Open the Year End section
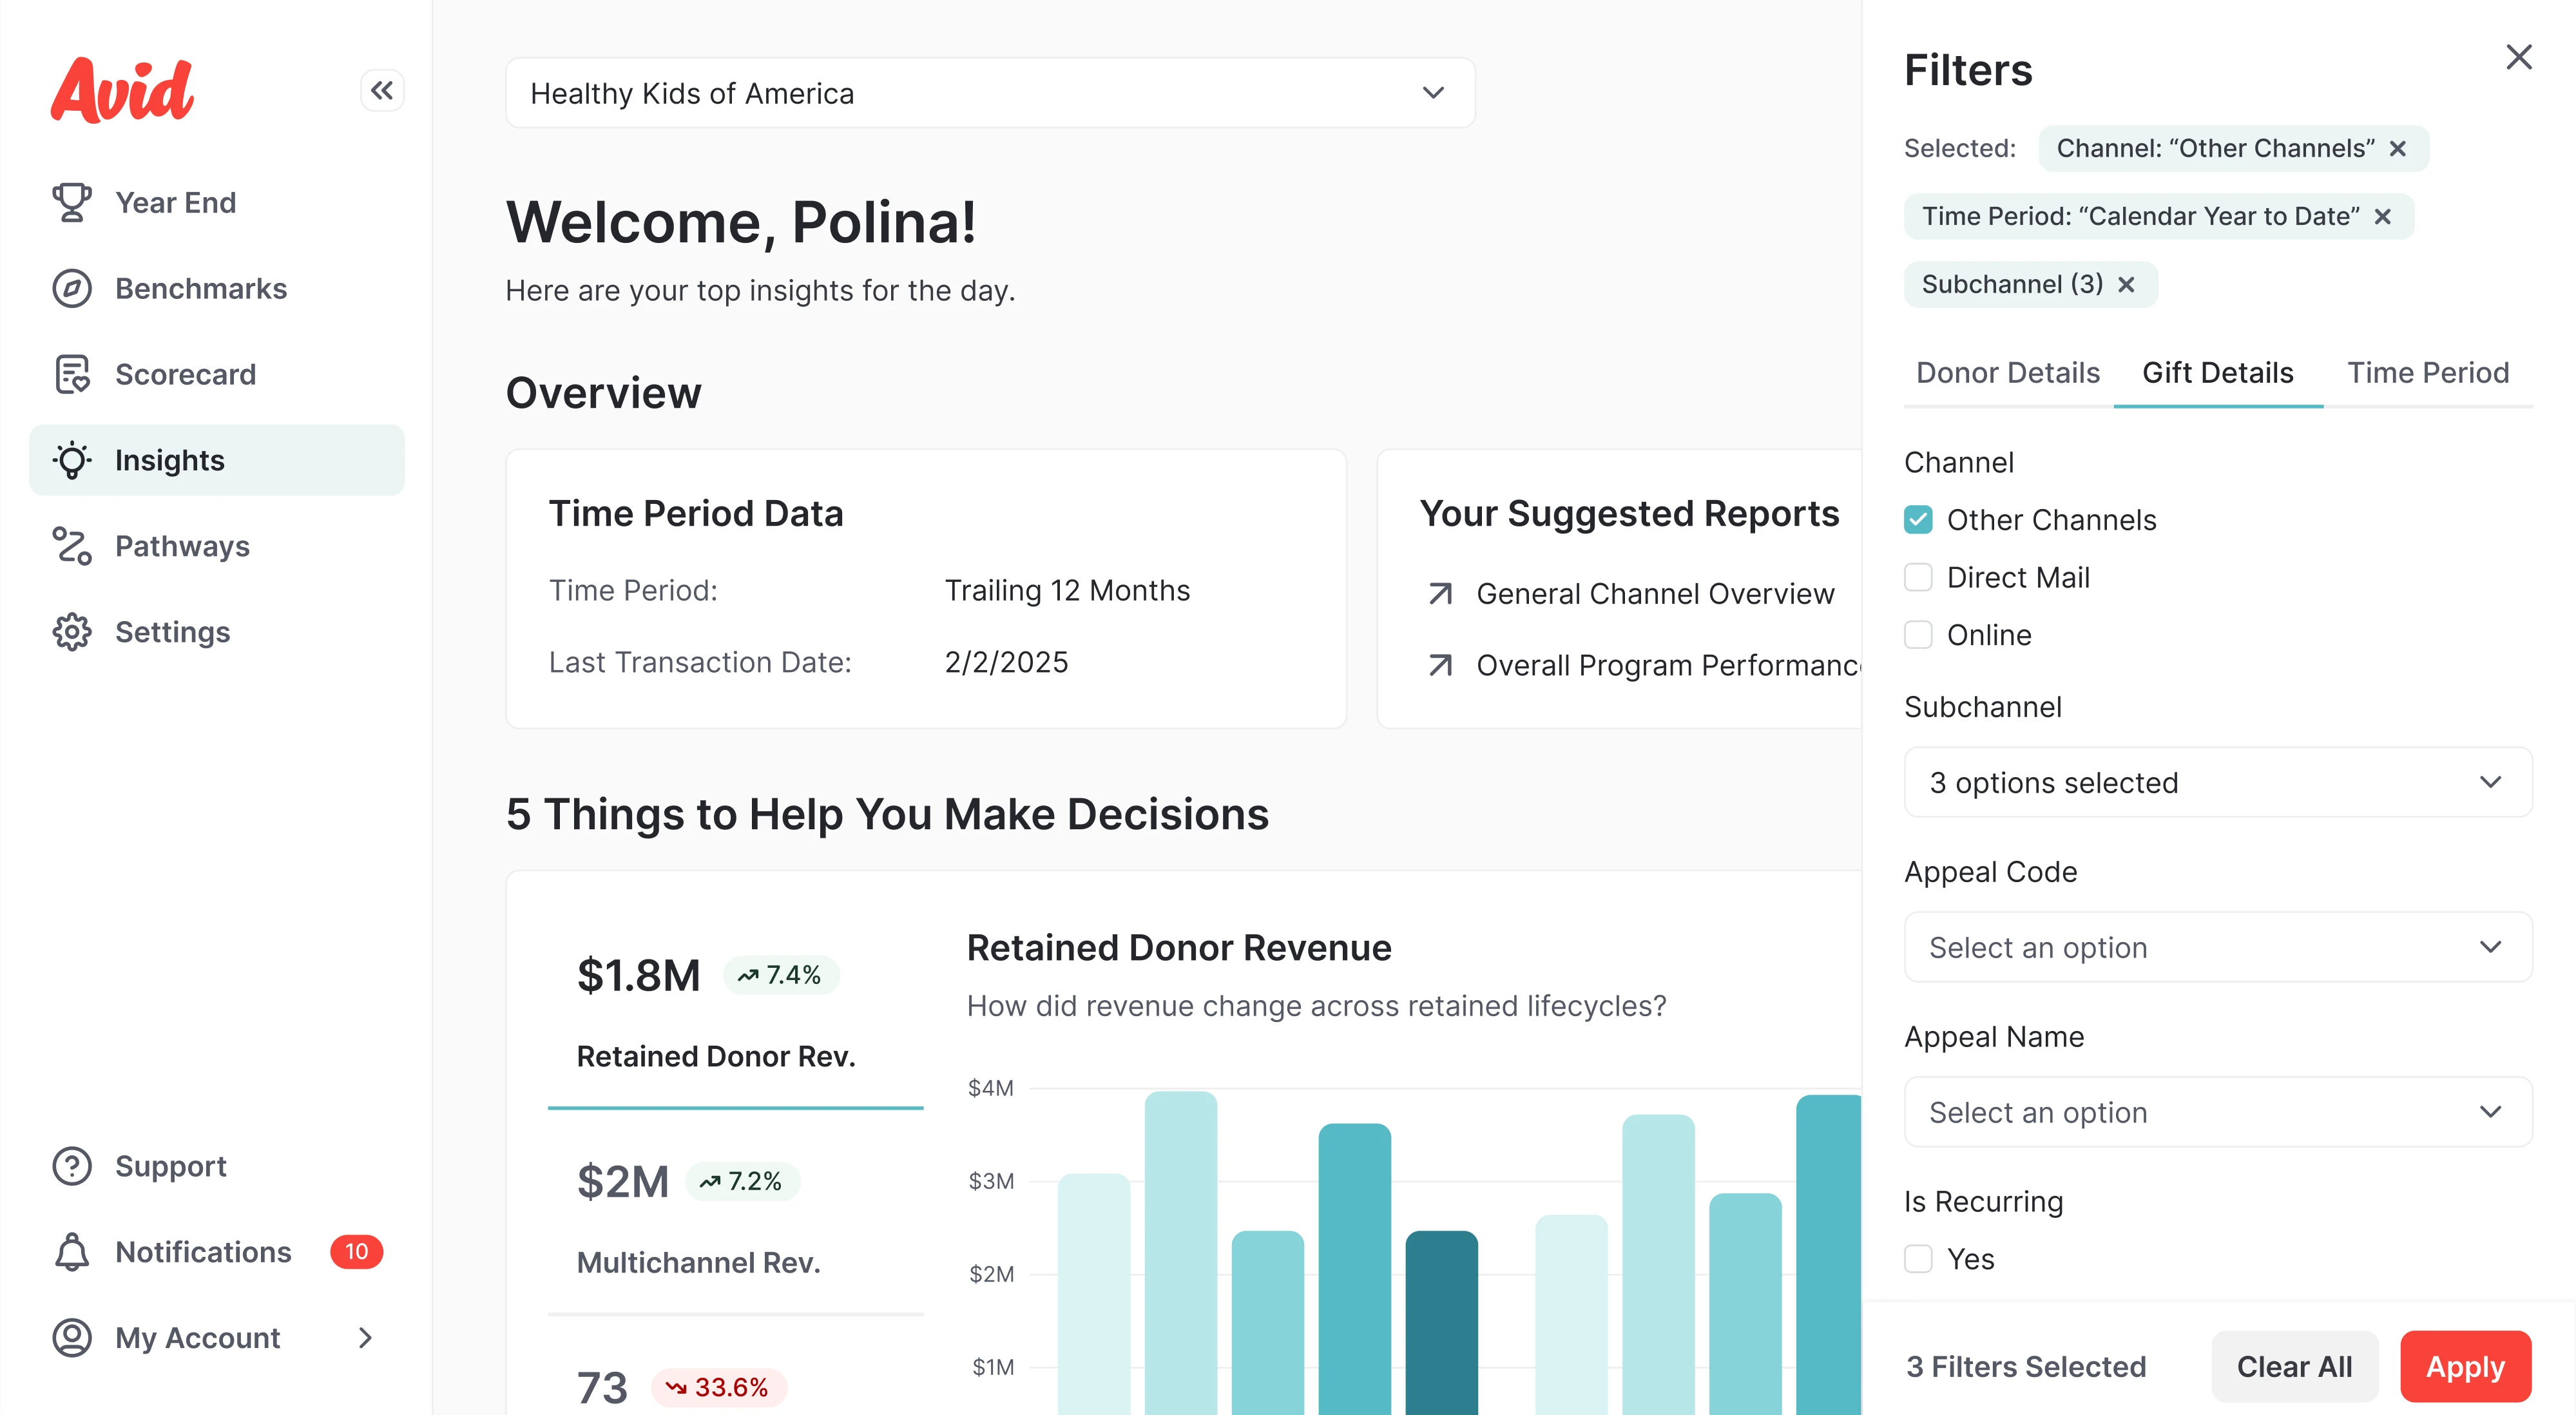2576x1415 pixels. (x=176, y=202)
